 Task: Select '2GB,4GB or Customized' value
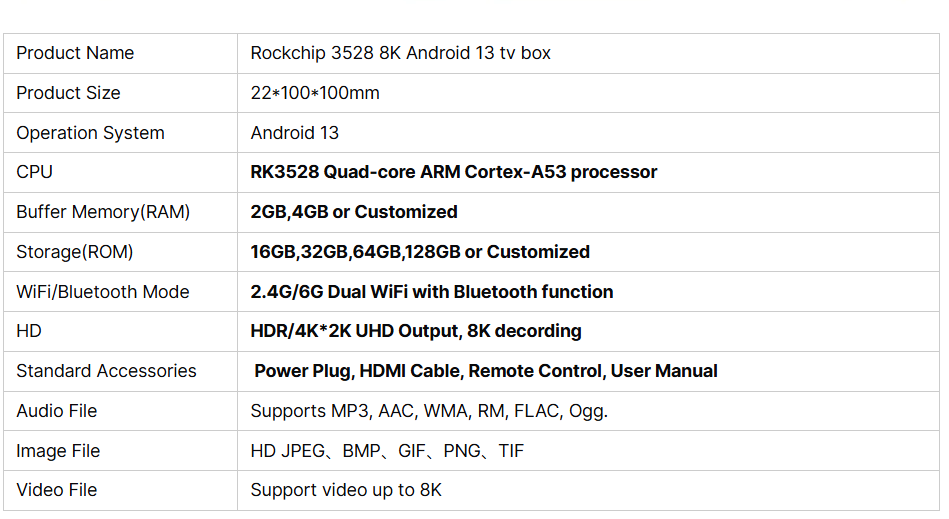point(353,212)
